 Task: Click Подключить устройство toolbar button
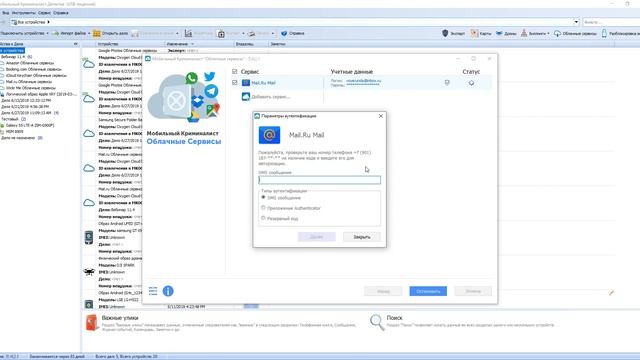point(22,33)
